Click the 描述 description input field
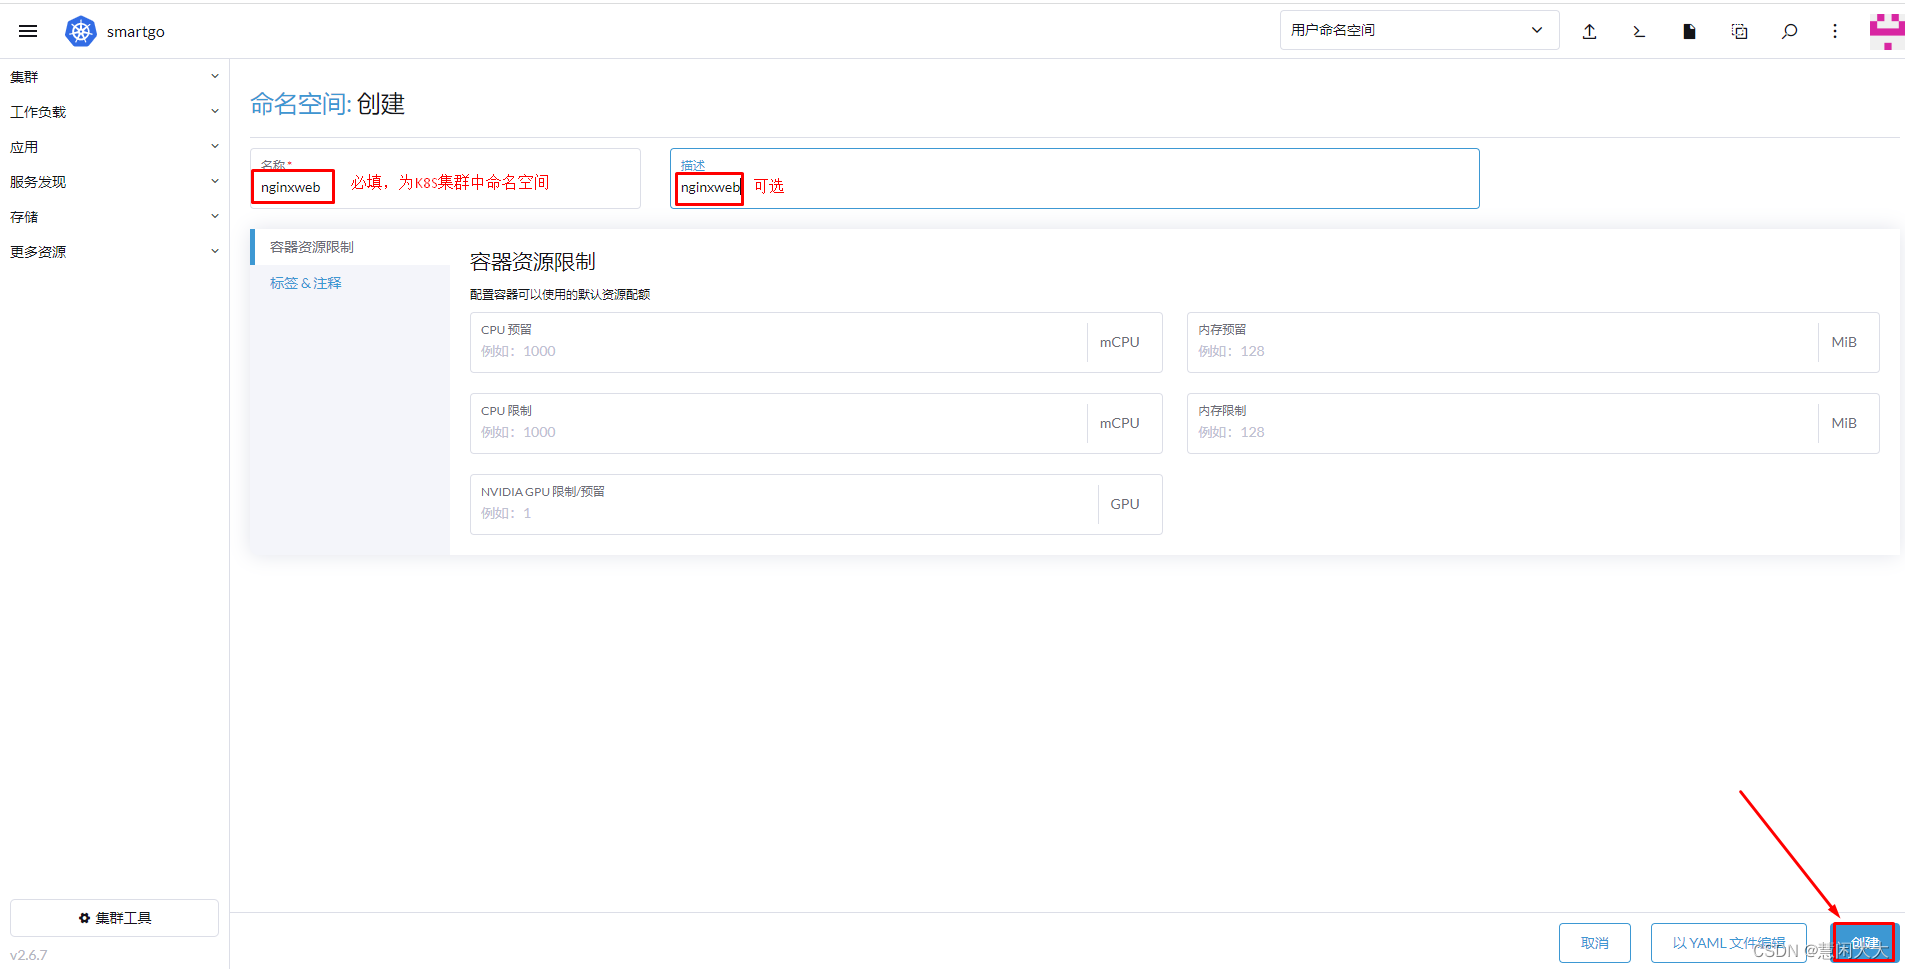This screenshot has height=969, width=1905. click(1074, 178)
